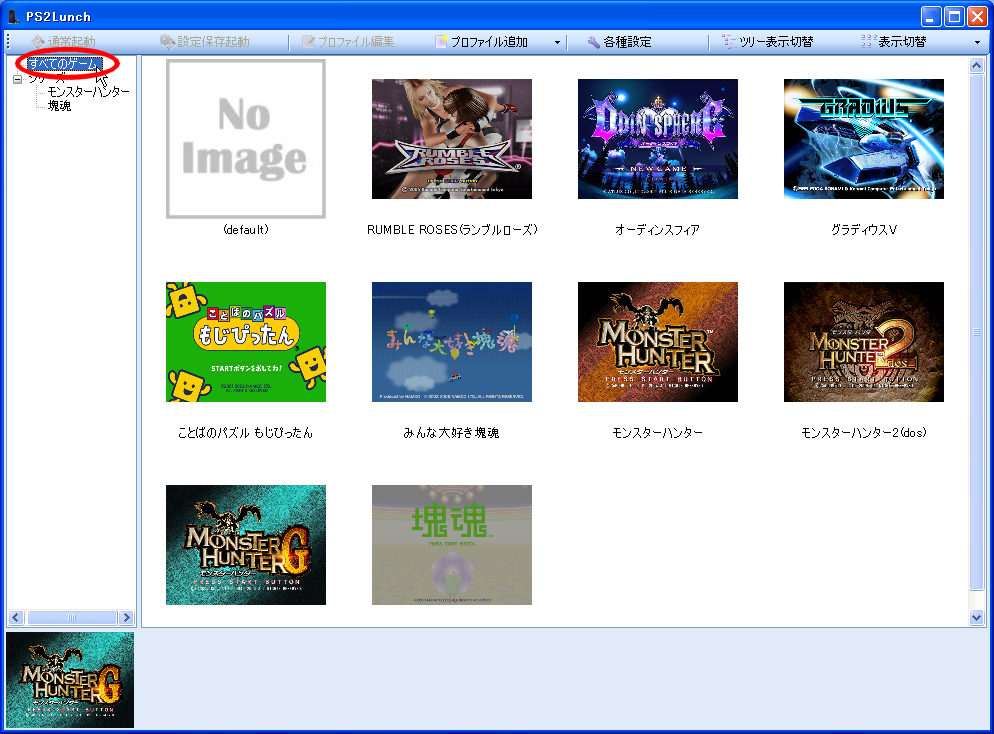Click the ツリー表示切替 tree icon
Image resolution: width=994 pixels, height=734 pixels.
[729, 42]
